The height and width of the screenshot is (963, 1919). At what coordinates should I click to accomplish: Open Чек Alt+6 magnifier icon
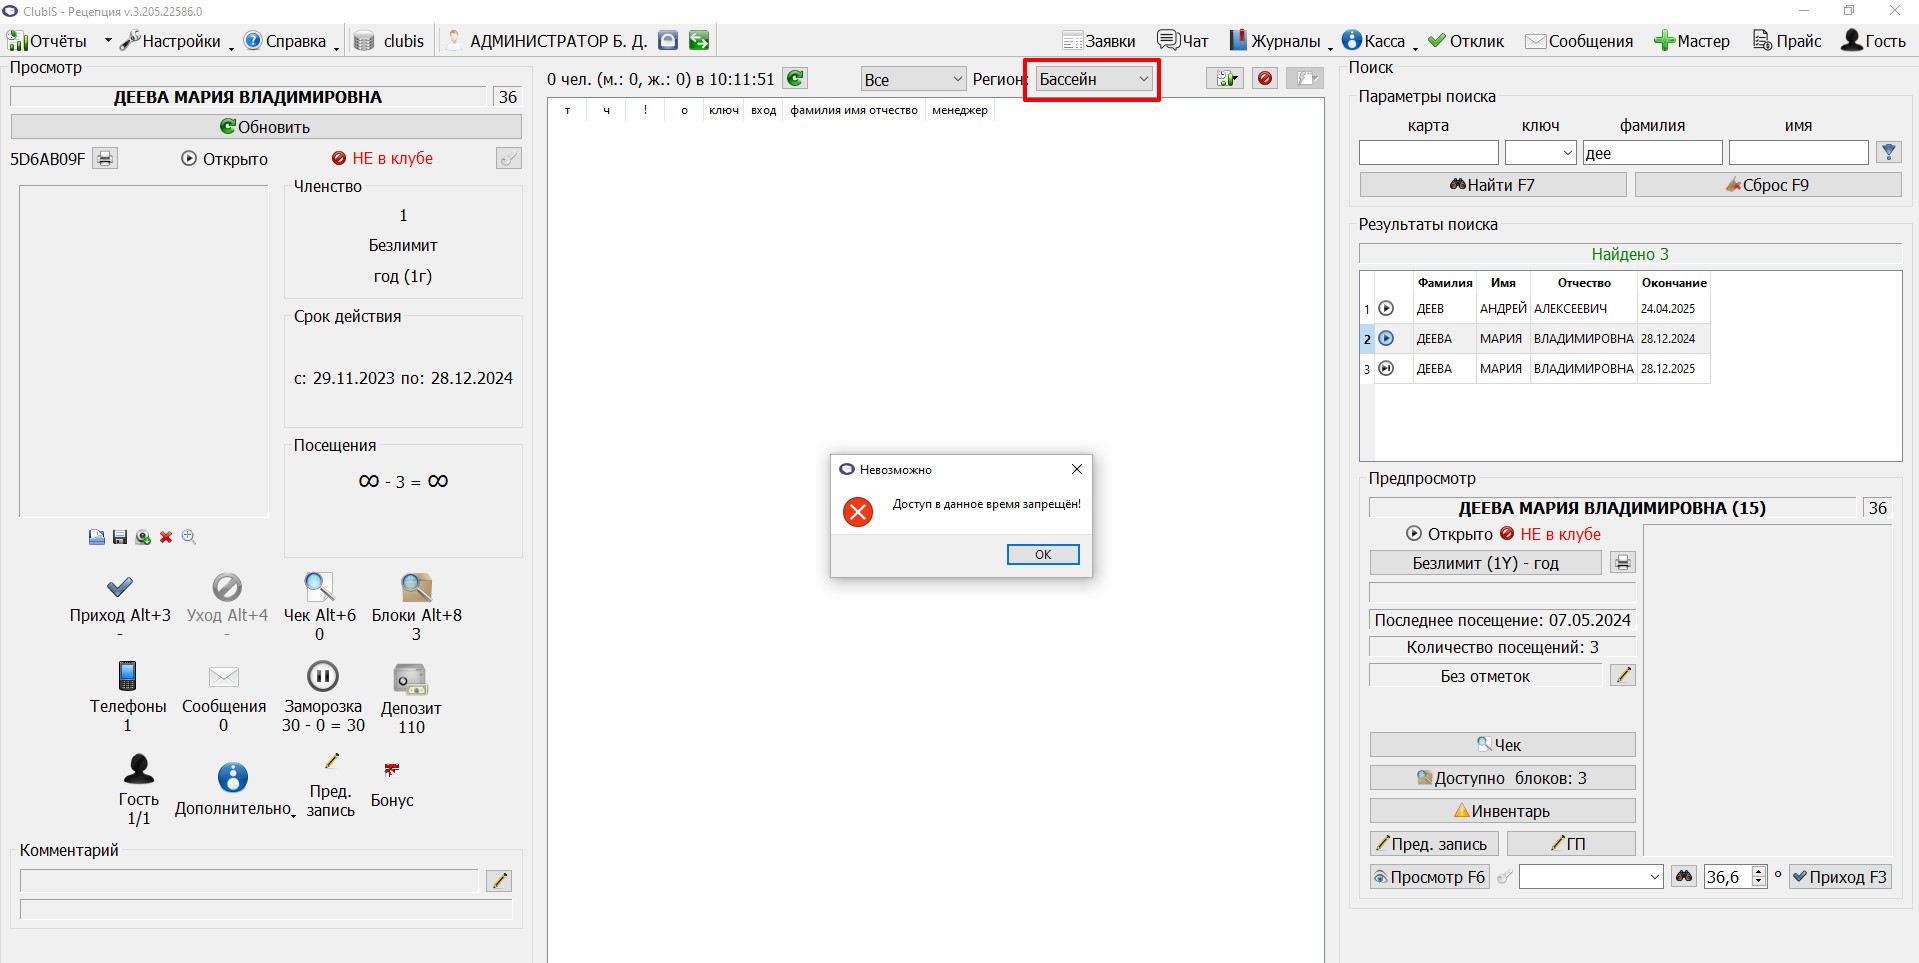coord(319,587)
